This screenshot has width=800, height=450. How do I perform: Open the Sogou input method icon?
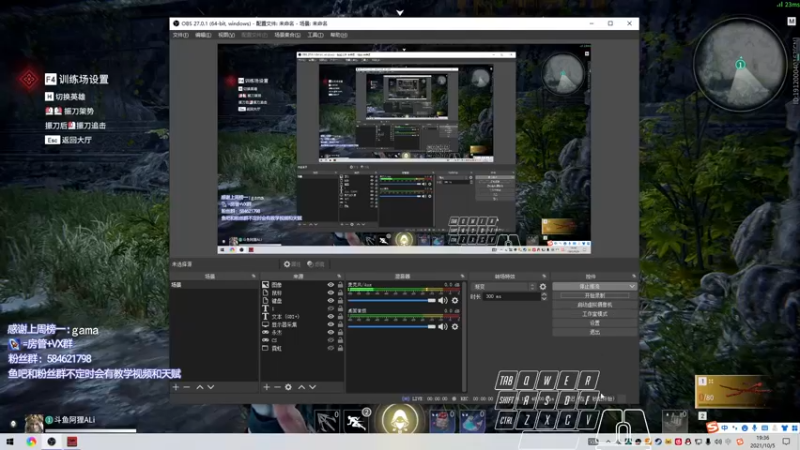coord(713,427)
